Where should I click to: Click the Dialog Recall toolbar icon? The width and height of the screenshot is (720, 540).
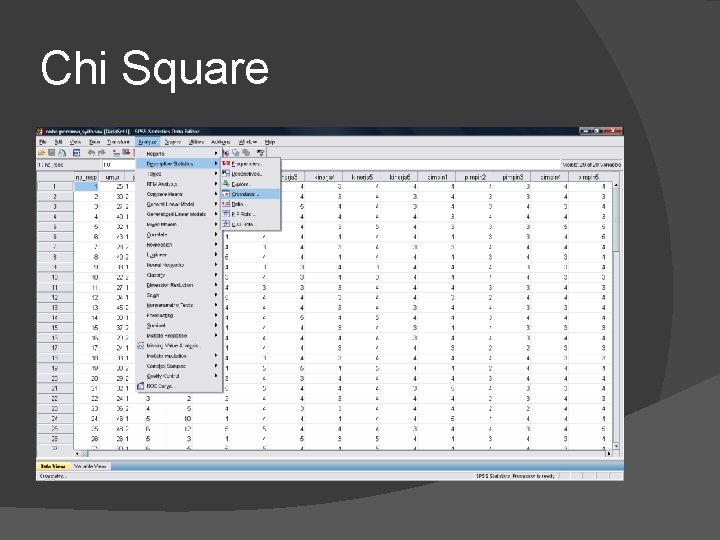[x=77, y=153]
